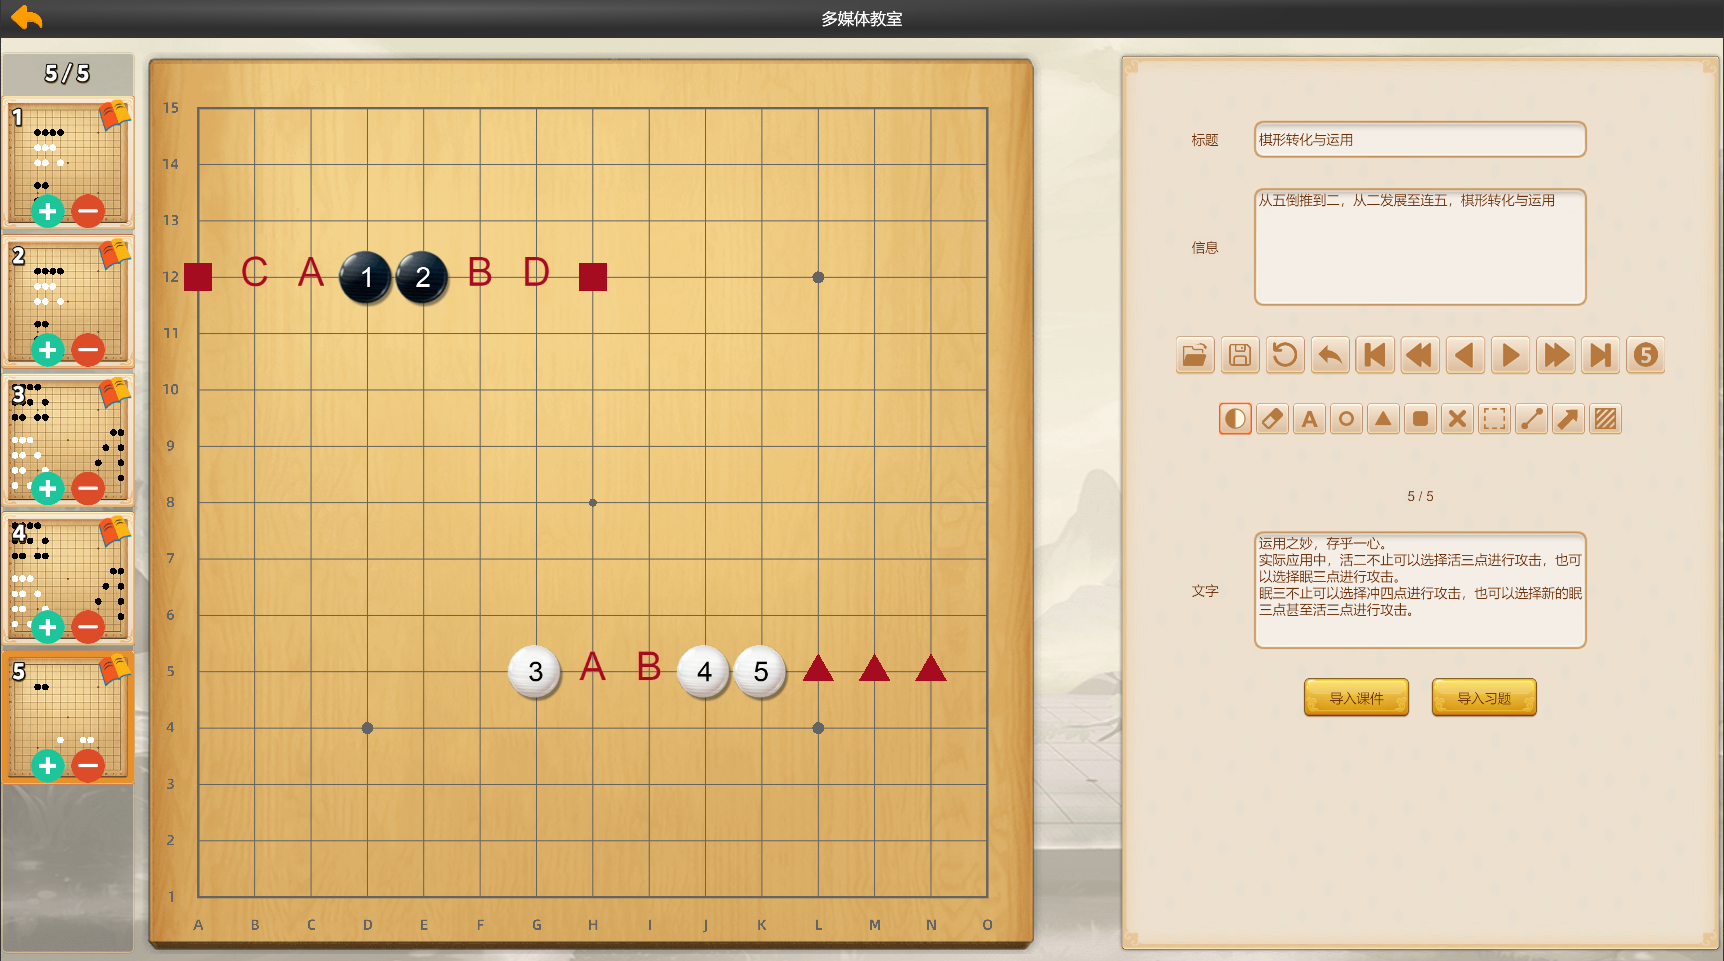Toggle the black/white alternating stone tool
This screenshot has width=1724, height=961.
click(x=1235, y=419)
